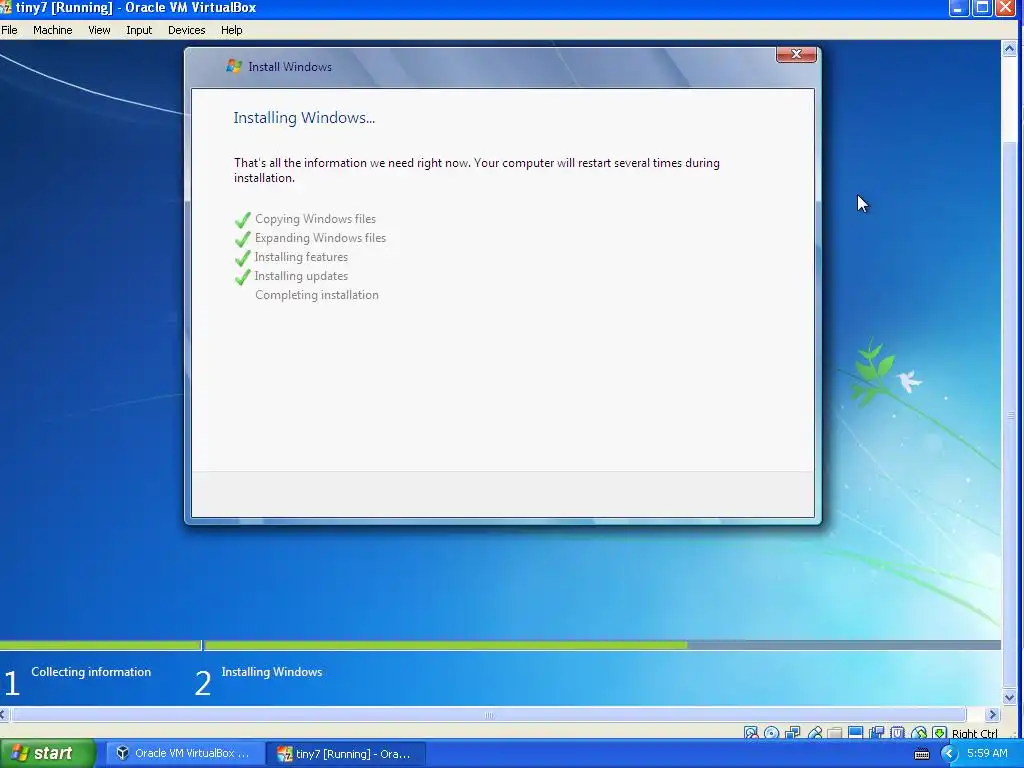This screenshot has width=1024, height=768.
Task: Close the Install Windows dialog
Action: pos(796,54)
